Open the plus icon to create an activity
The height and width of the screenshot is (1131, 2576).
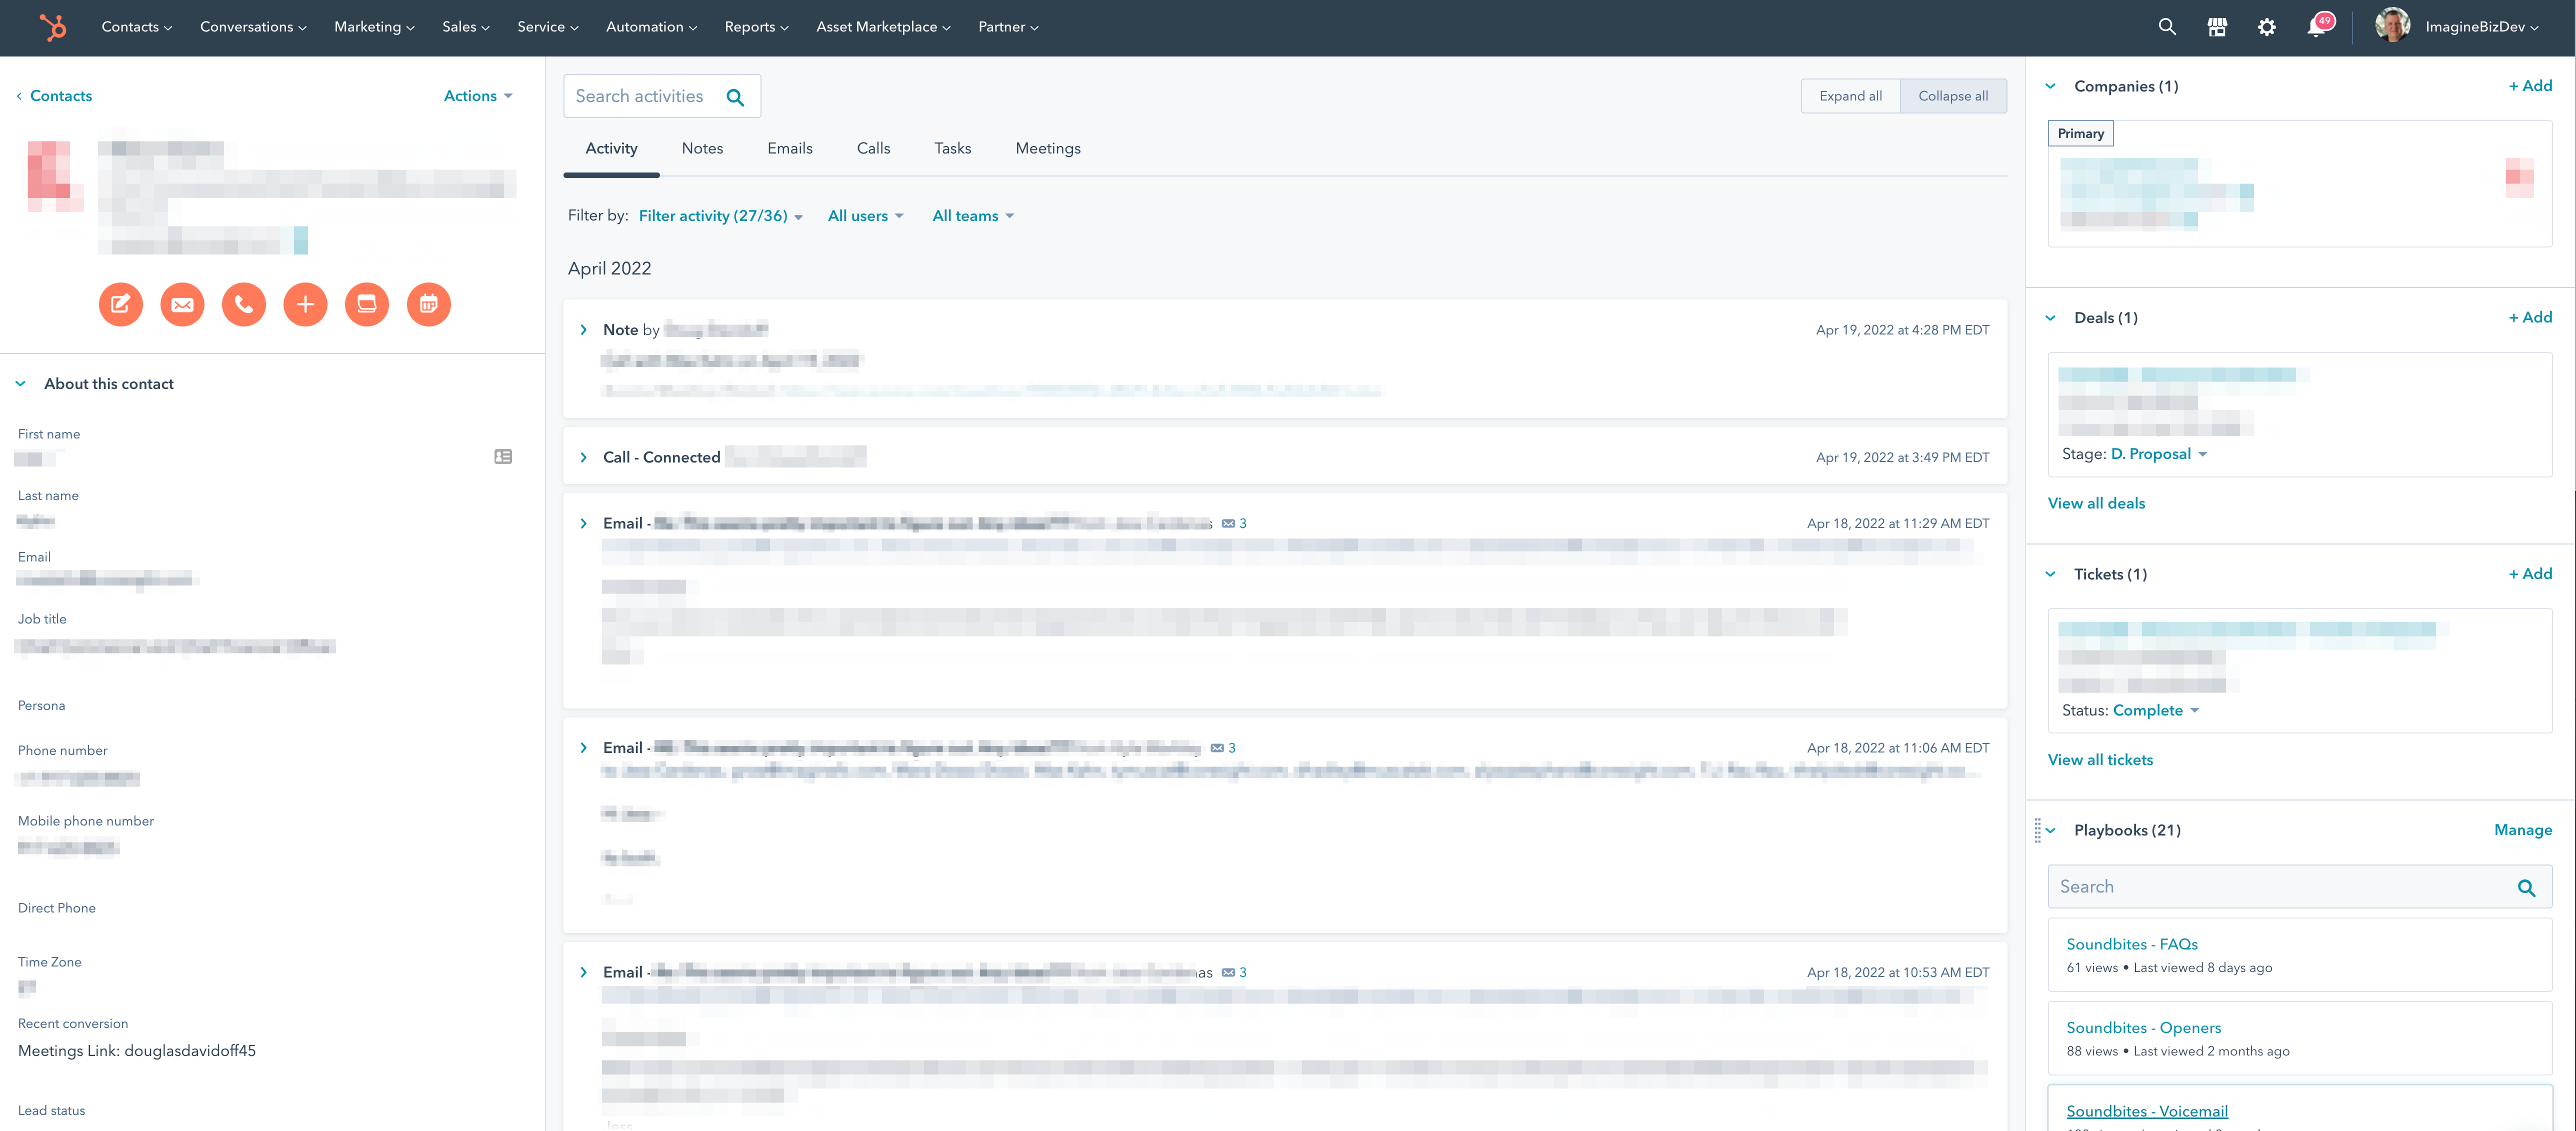click(x=305, y=304)
